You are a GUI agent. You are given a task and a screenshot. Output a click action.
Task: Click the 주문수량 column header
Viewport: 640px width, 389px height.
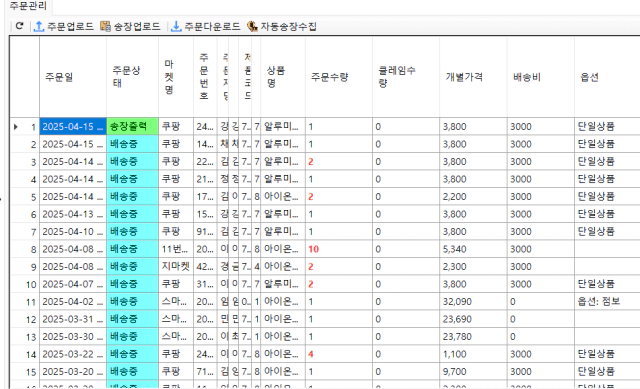pos(339,77)
